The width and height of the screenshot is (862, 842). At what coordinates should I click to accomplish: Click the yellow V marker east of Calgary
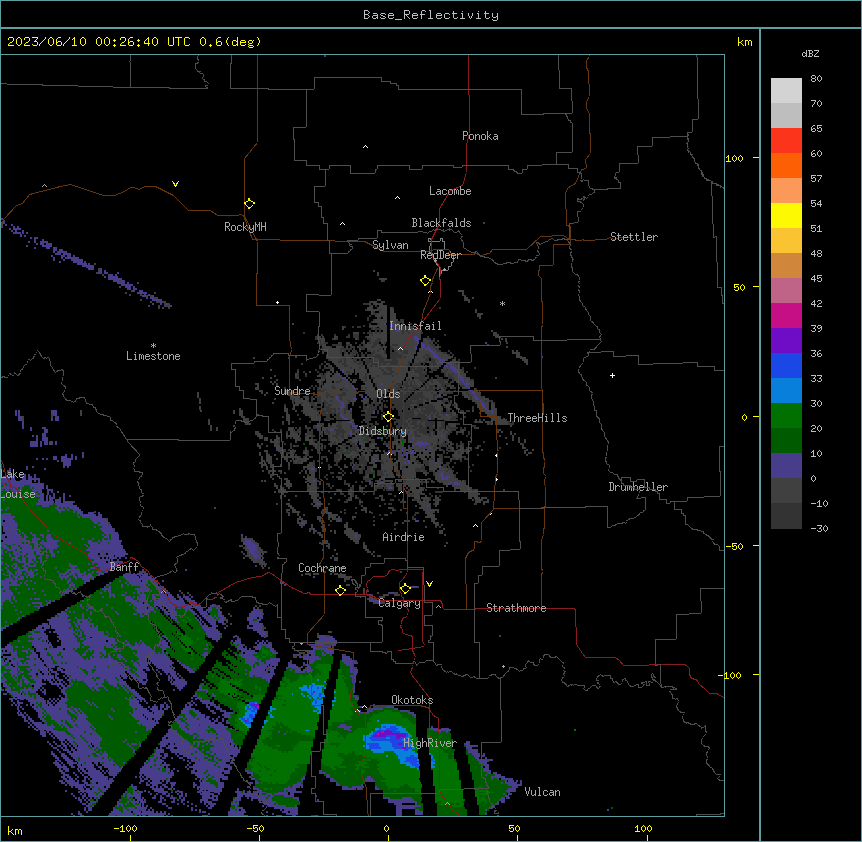pos(429,584)
